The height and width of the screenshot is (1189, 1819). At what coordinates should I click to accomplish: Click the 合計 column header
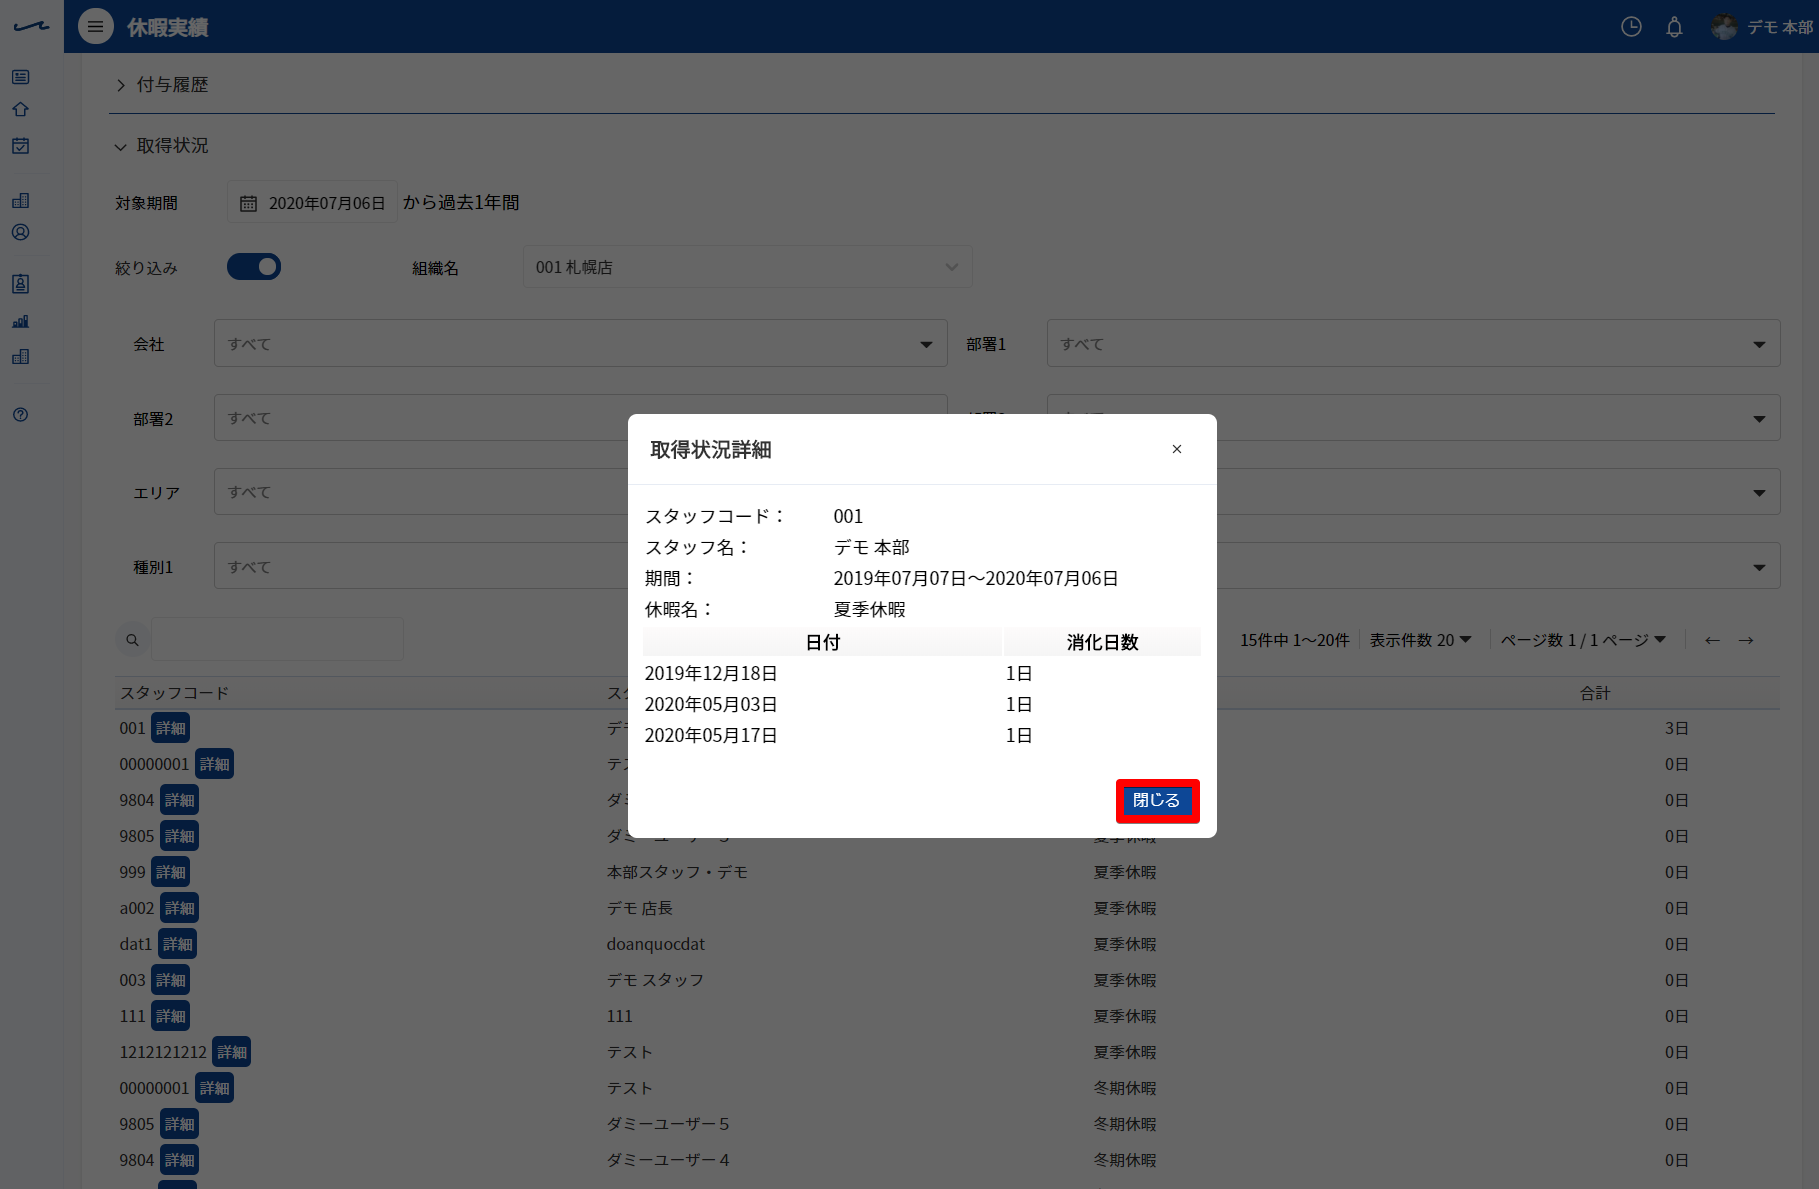click(1595, 693)
